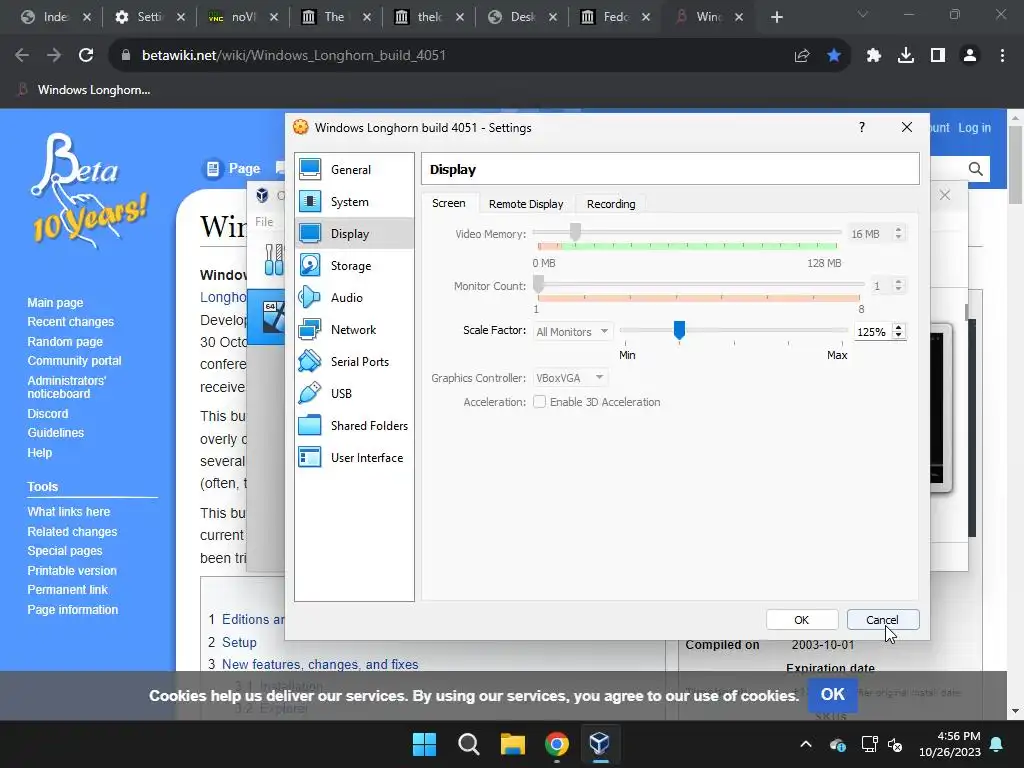1024x768 pixels.
Task: Open Chrome downloads icon
Action: [906, 56]
